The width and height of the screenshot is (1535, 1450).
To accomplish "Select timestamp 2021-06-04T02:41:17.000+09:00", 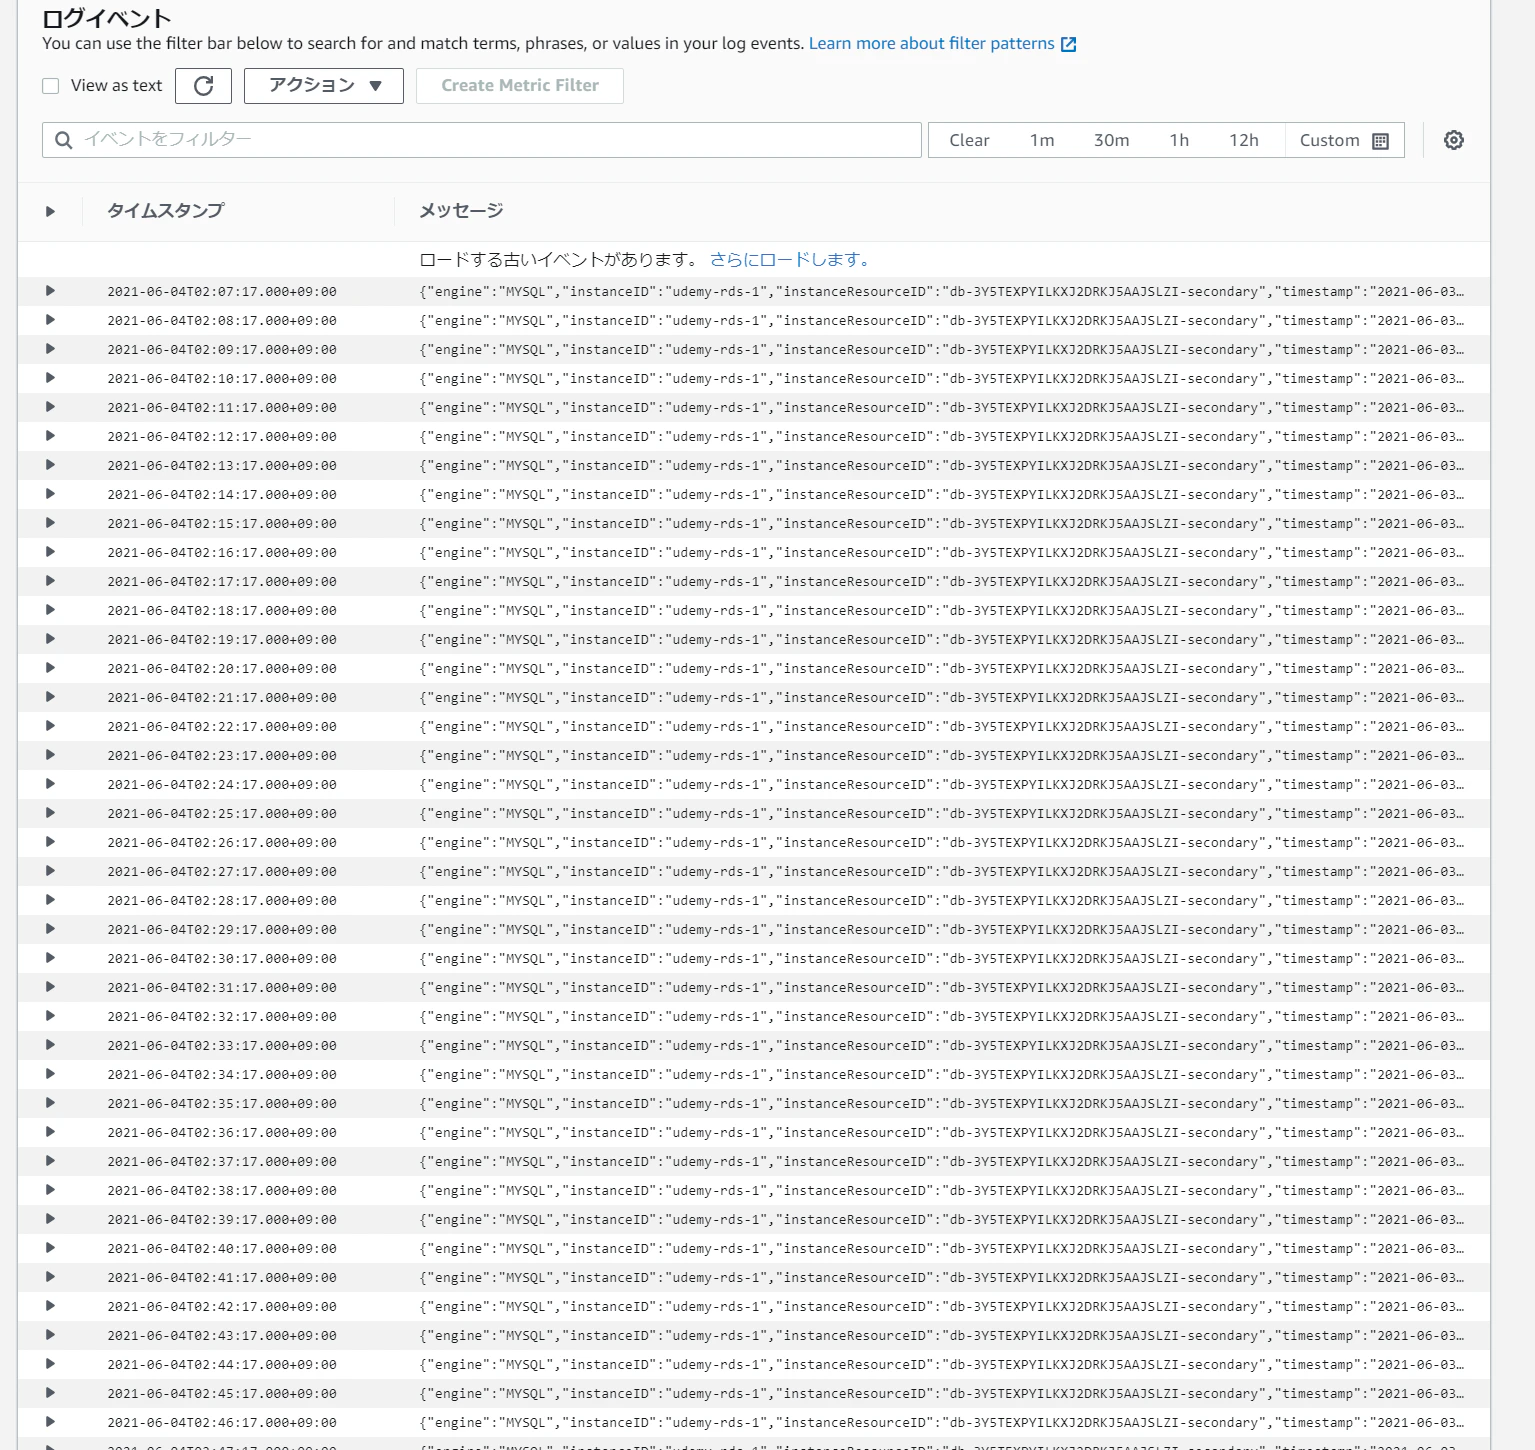I will pos(222,1278).
